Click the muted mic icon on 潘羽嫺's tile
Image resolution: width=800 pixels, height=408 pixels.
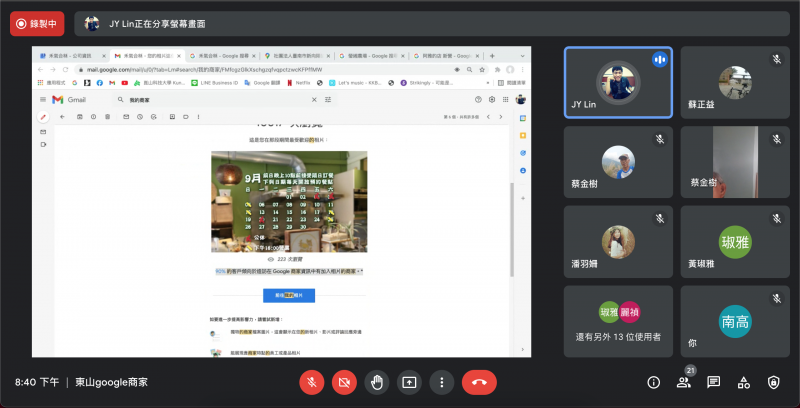660,219
